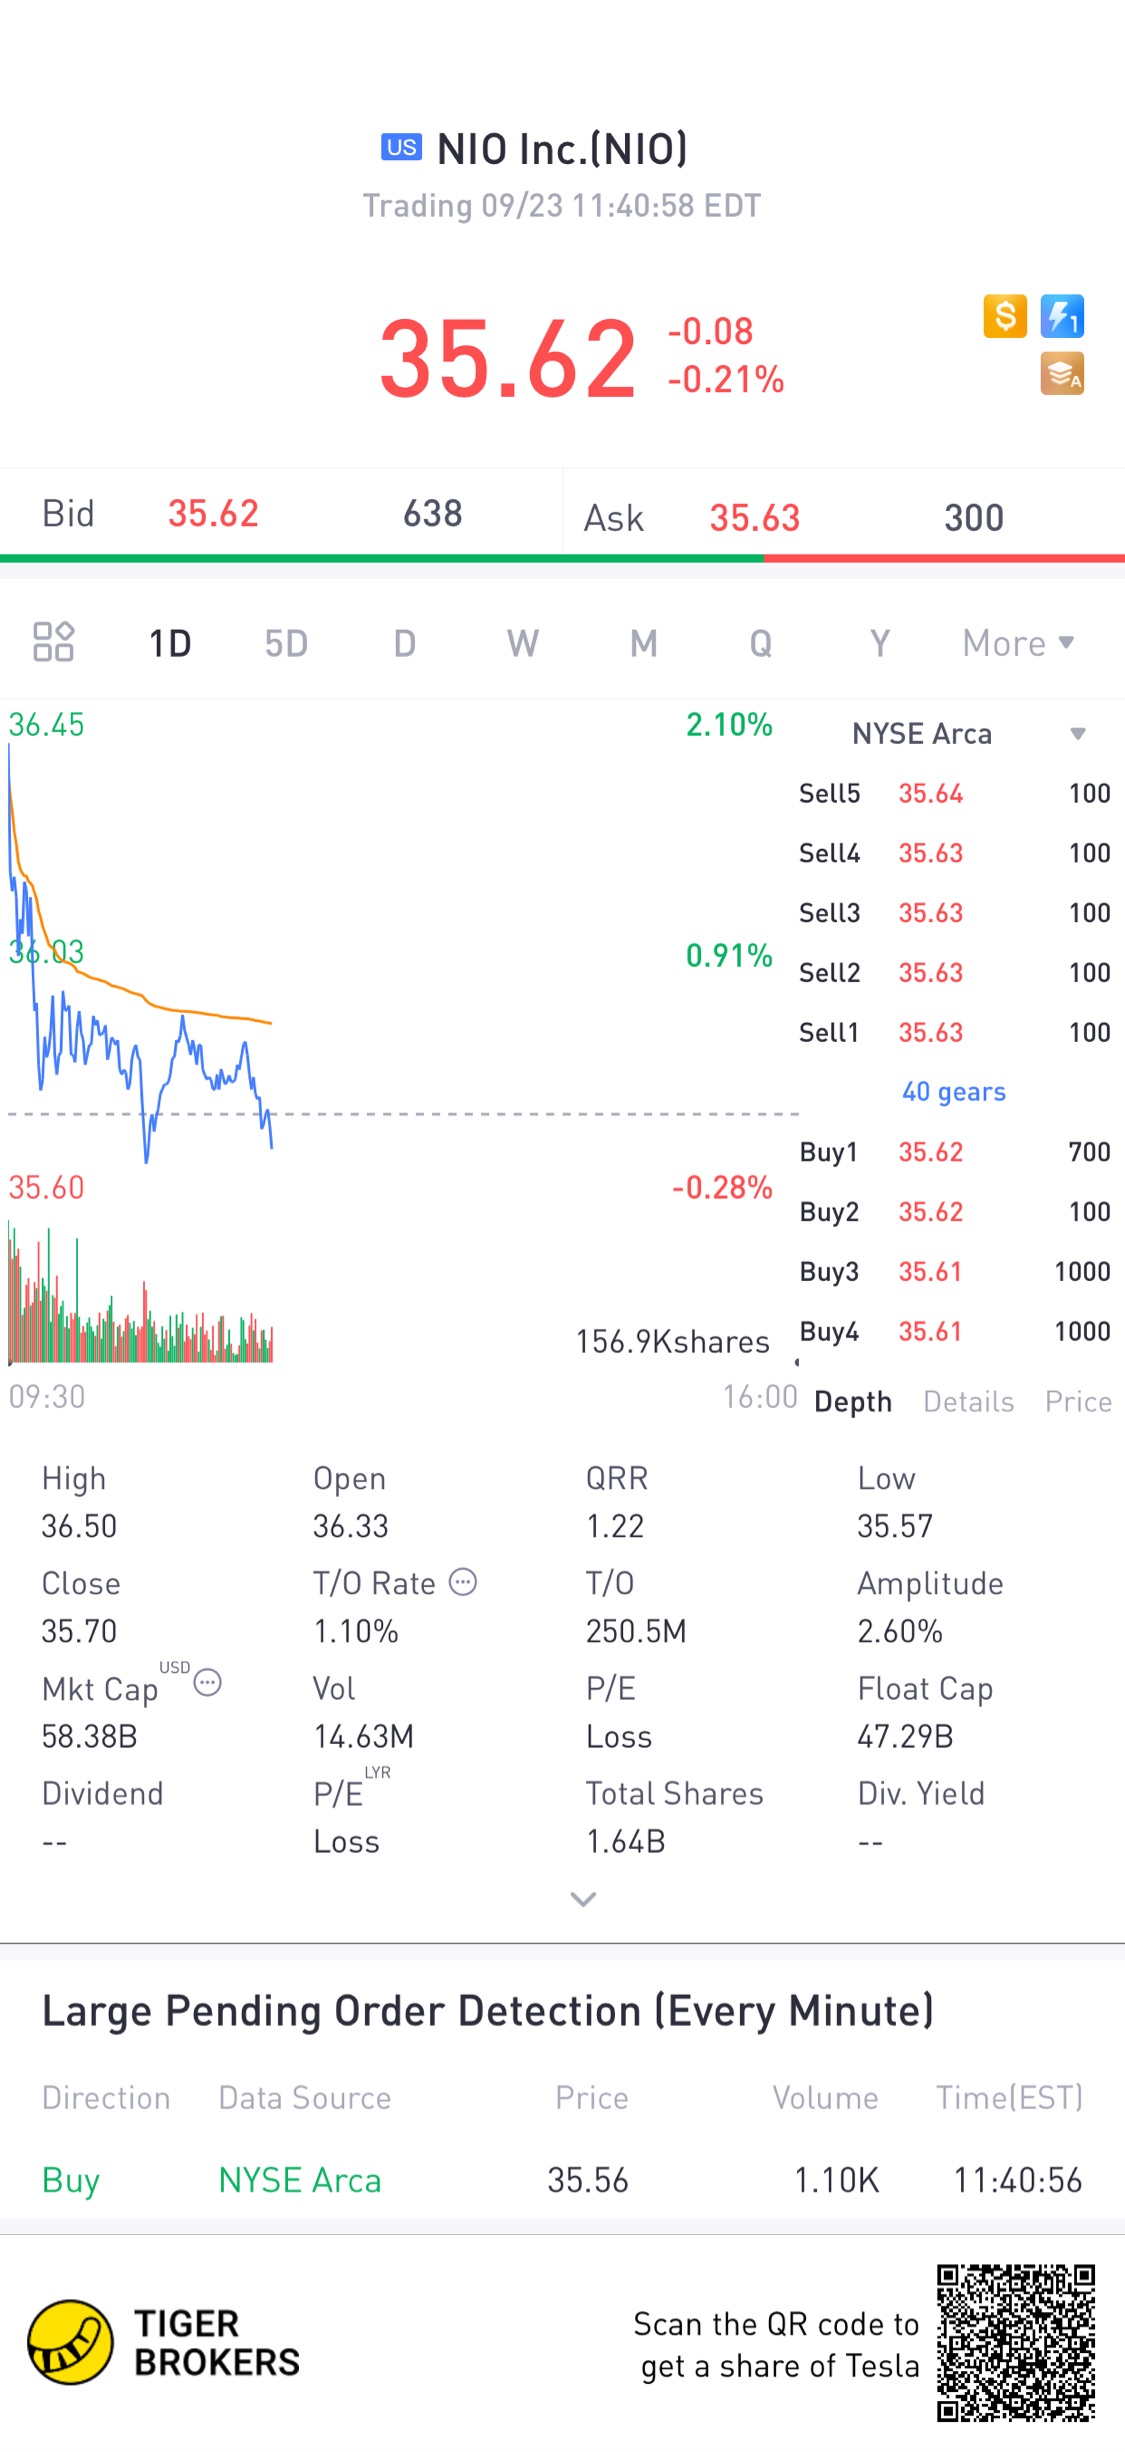
Task: Tap the orange stacked layers icon
Action: 1062,375
